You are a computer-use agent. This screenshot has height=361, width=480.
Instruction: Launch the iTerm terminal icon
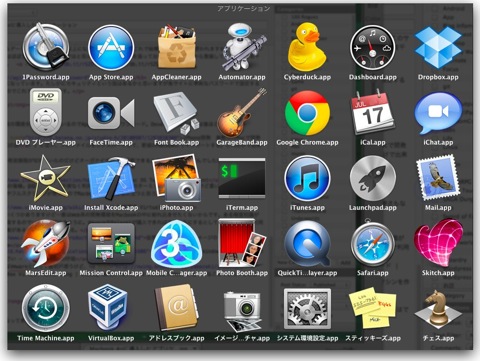[x=242, y=178]
